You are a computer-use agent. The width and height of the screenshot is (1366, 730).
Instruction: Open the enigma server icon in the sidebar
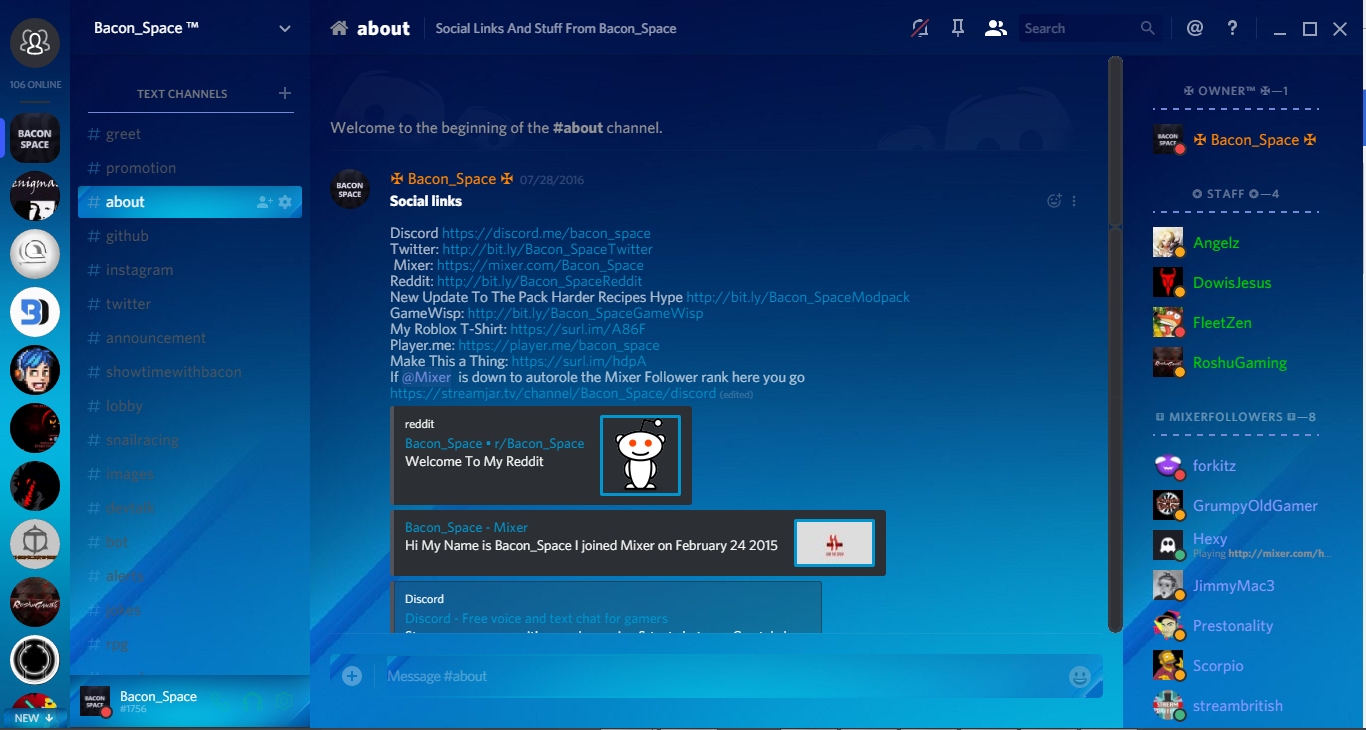[35, 196]
